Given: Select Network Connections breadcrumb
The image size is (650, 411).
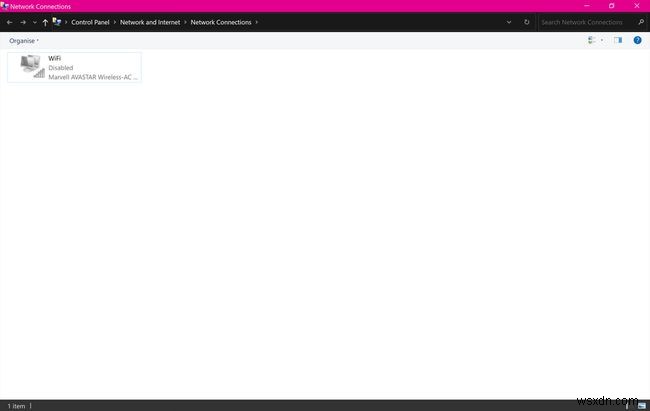Looking at the screenshot, I should point(221,22).
